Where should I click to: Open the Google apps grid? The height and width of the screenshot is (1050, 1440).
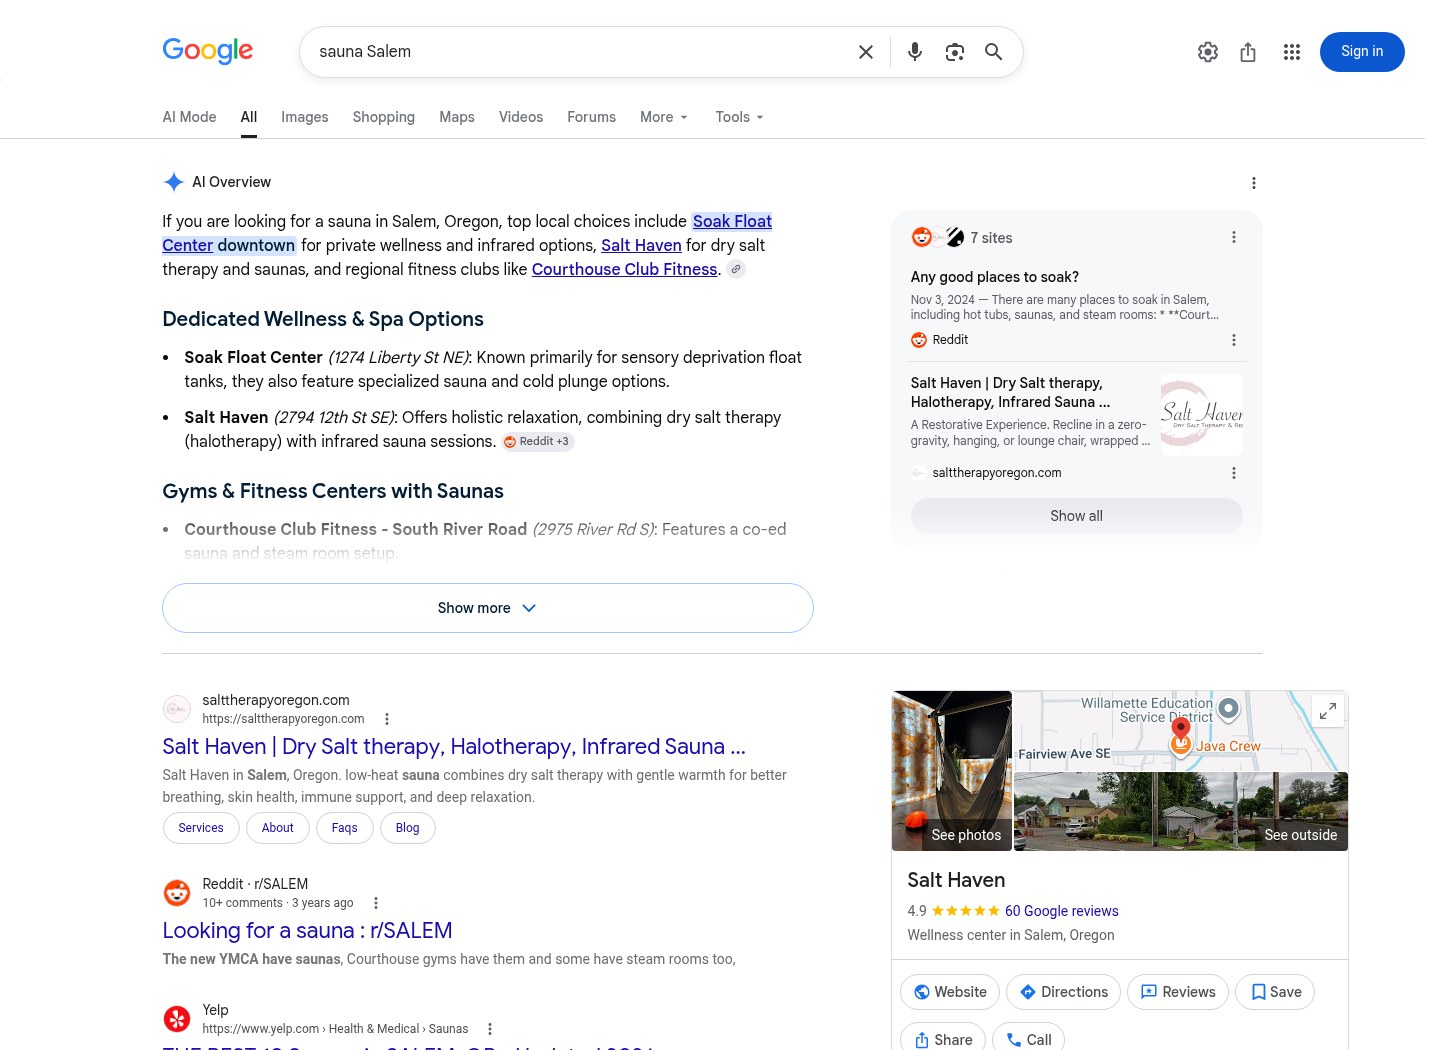(1292, 52)
